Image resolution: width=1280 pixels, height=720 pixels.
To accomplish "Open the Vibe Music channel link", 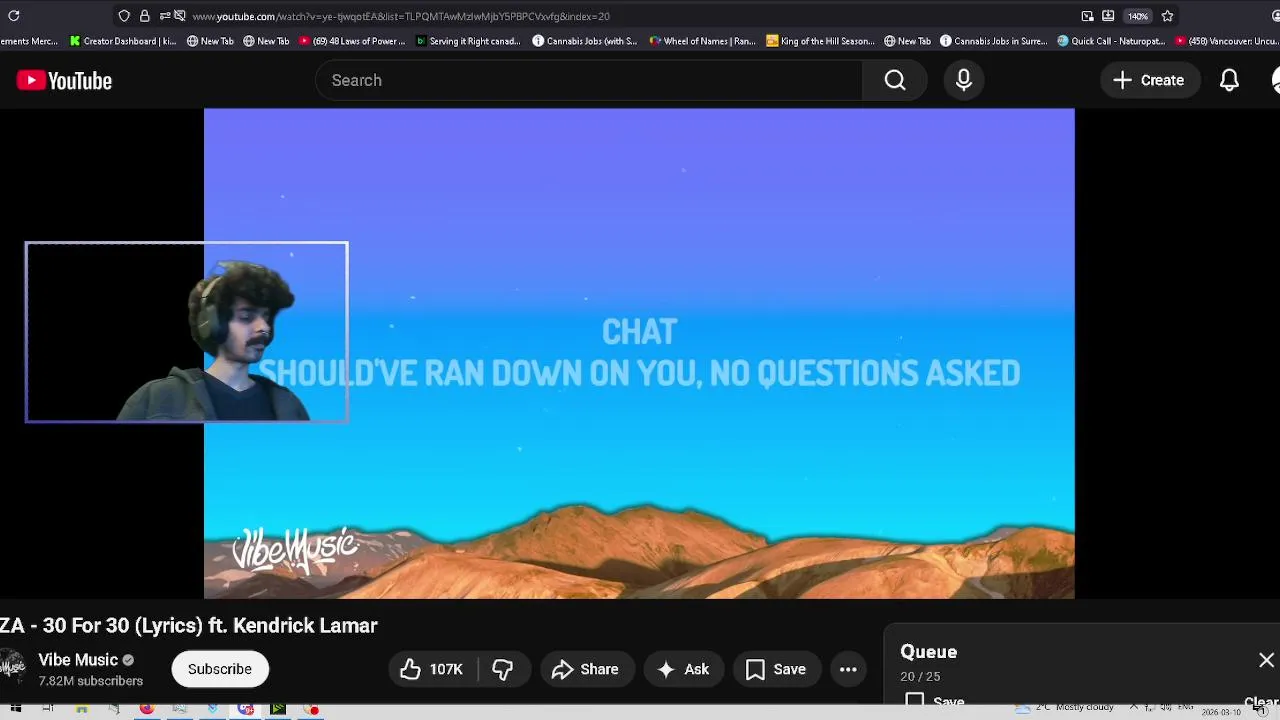I will (78, 660).
